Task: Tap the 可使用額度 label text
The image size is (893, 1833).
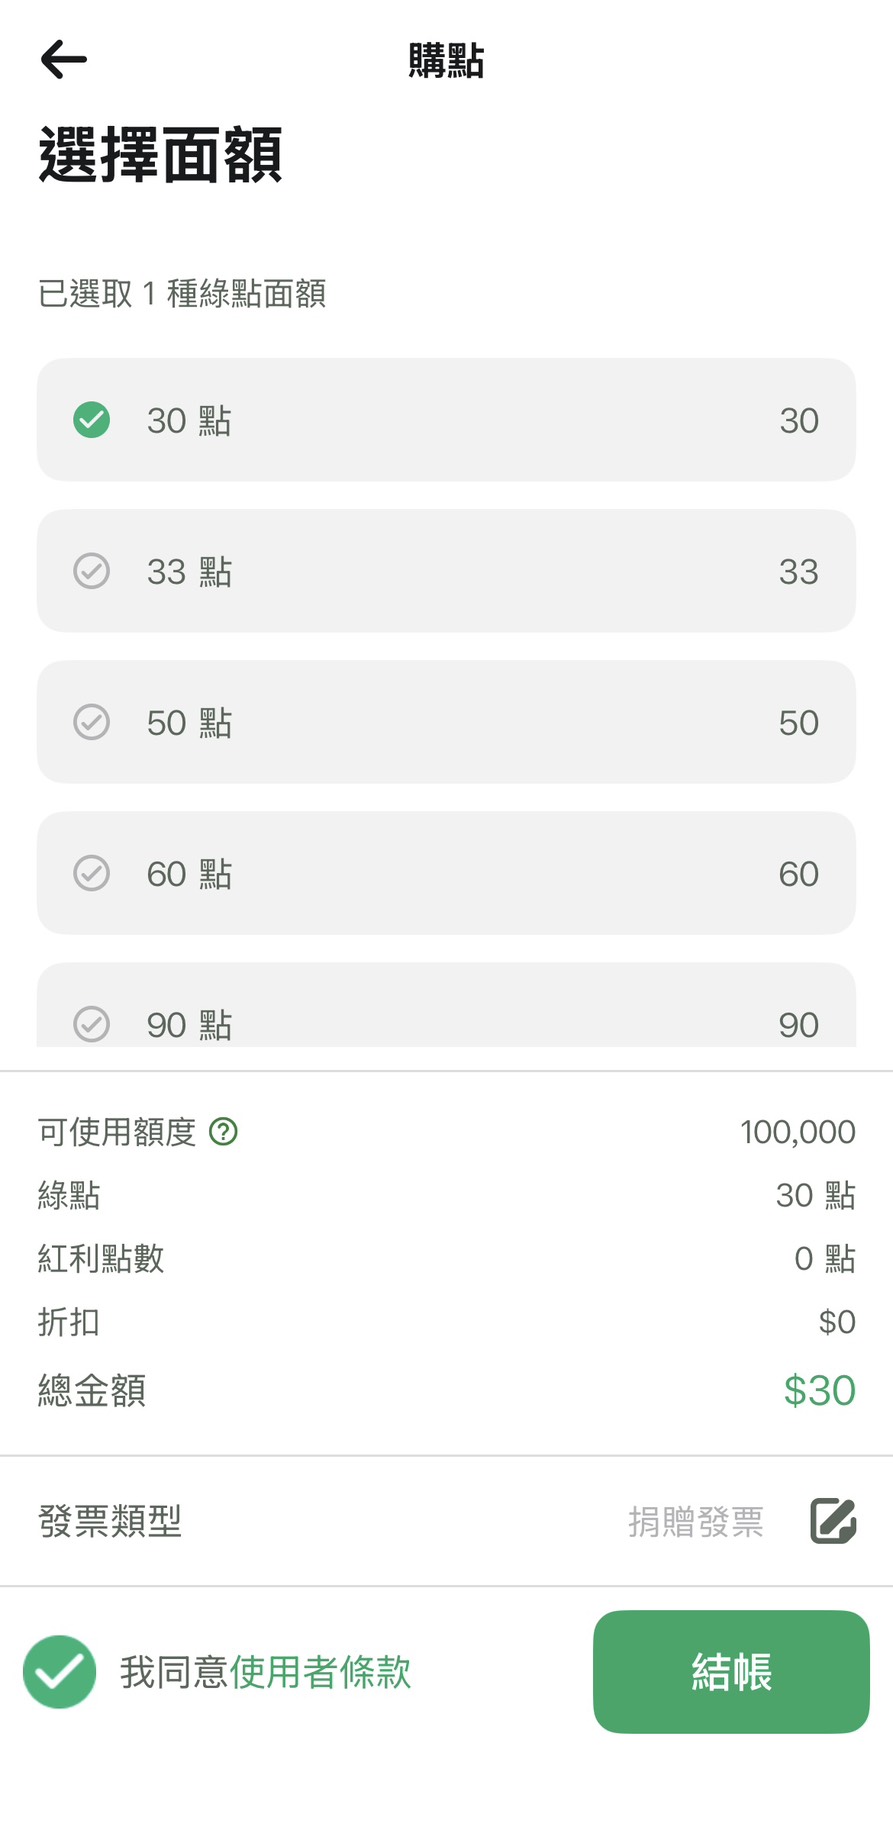Action: tap(117, 1132)
